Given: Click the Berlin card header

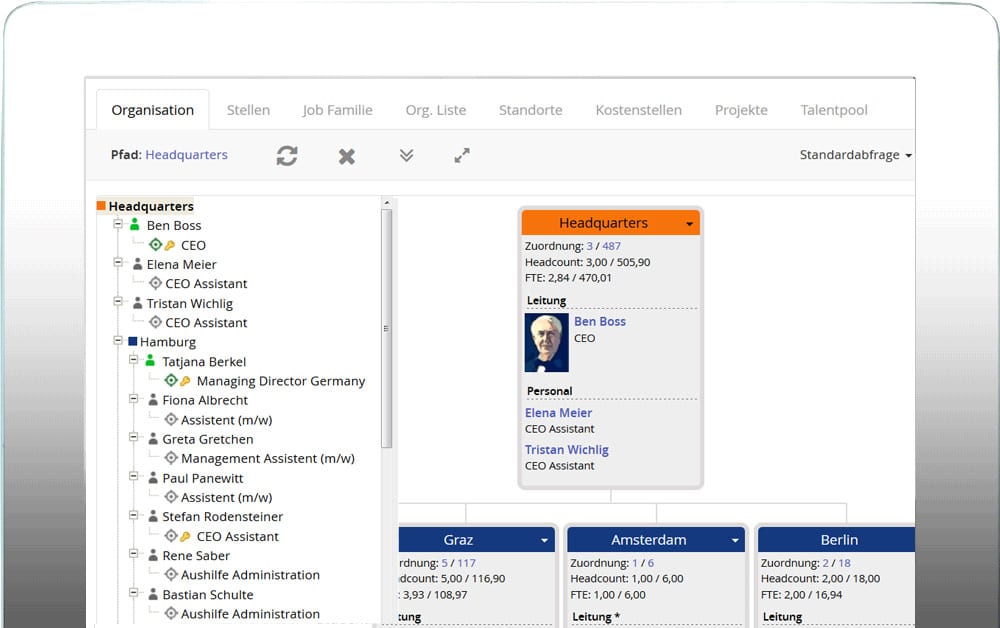Looking at the screenshot, I should [x=836, y=539].
